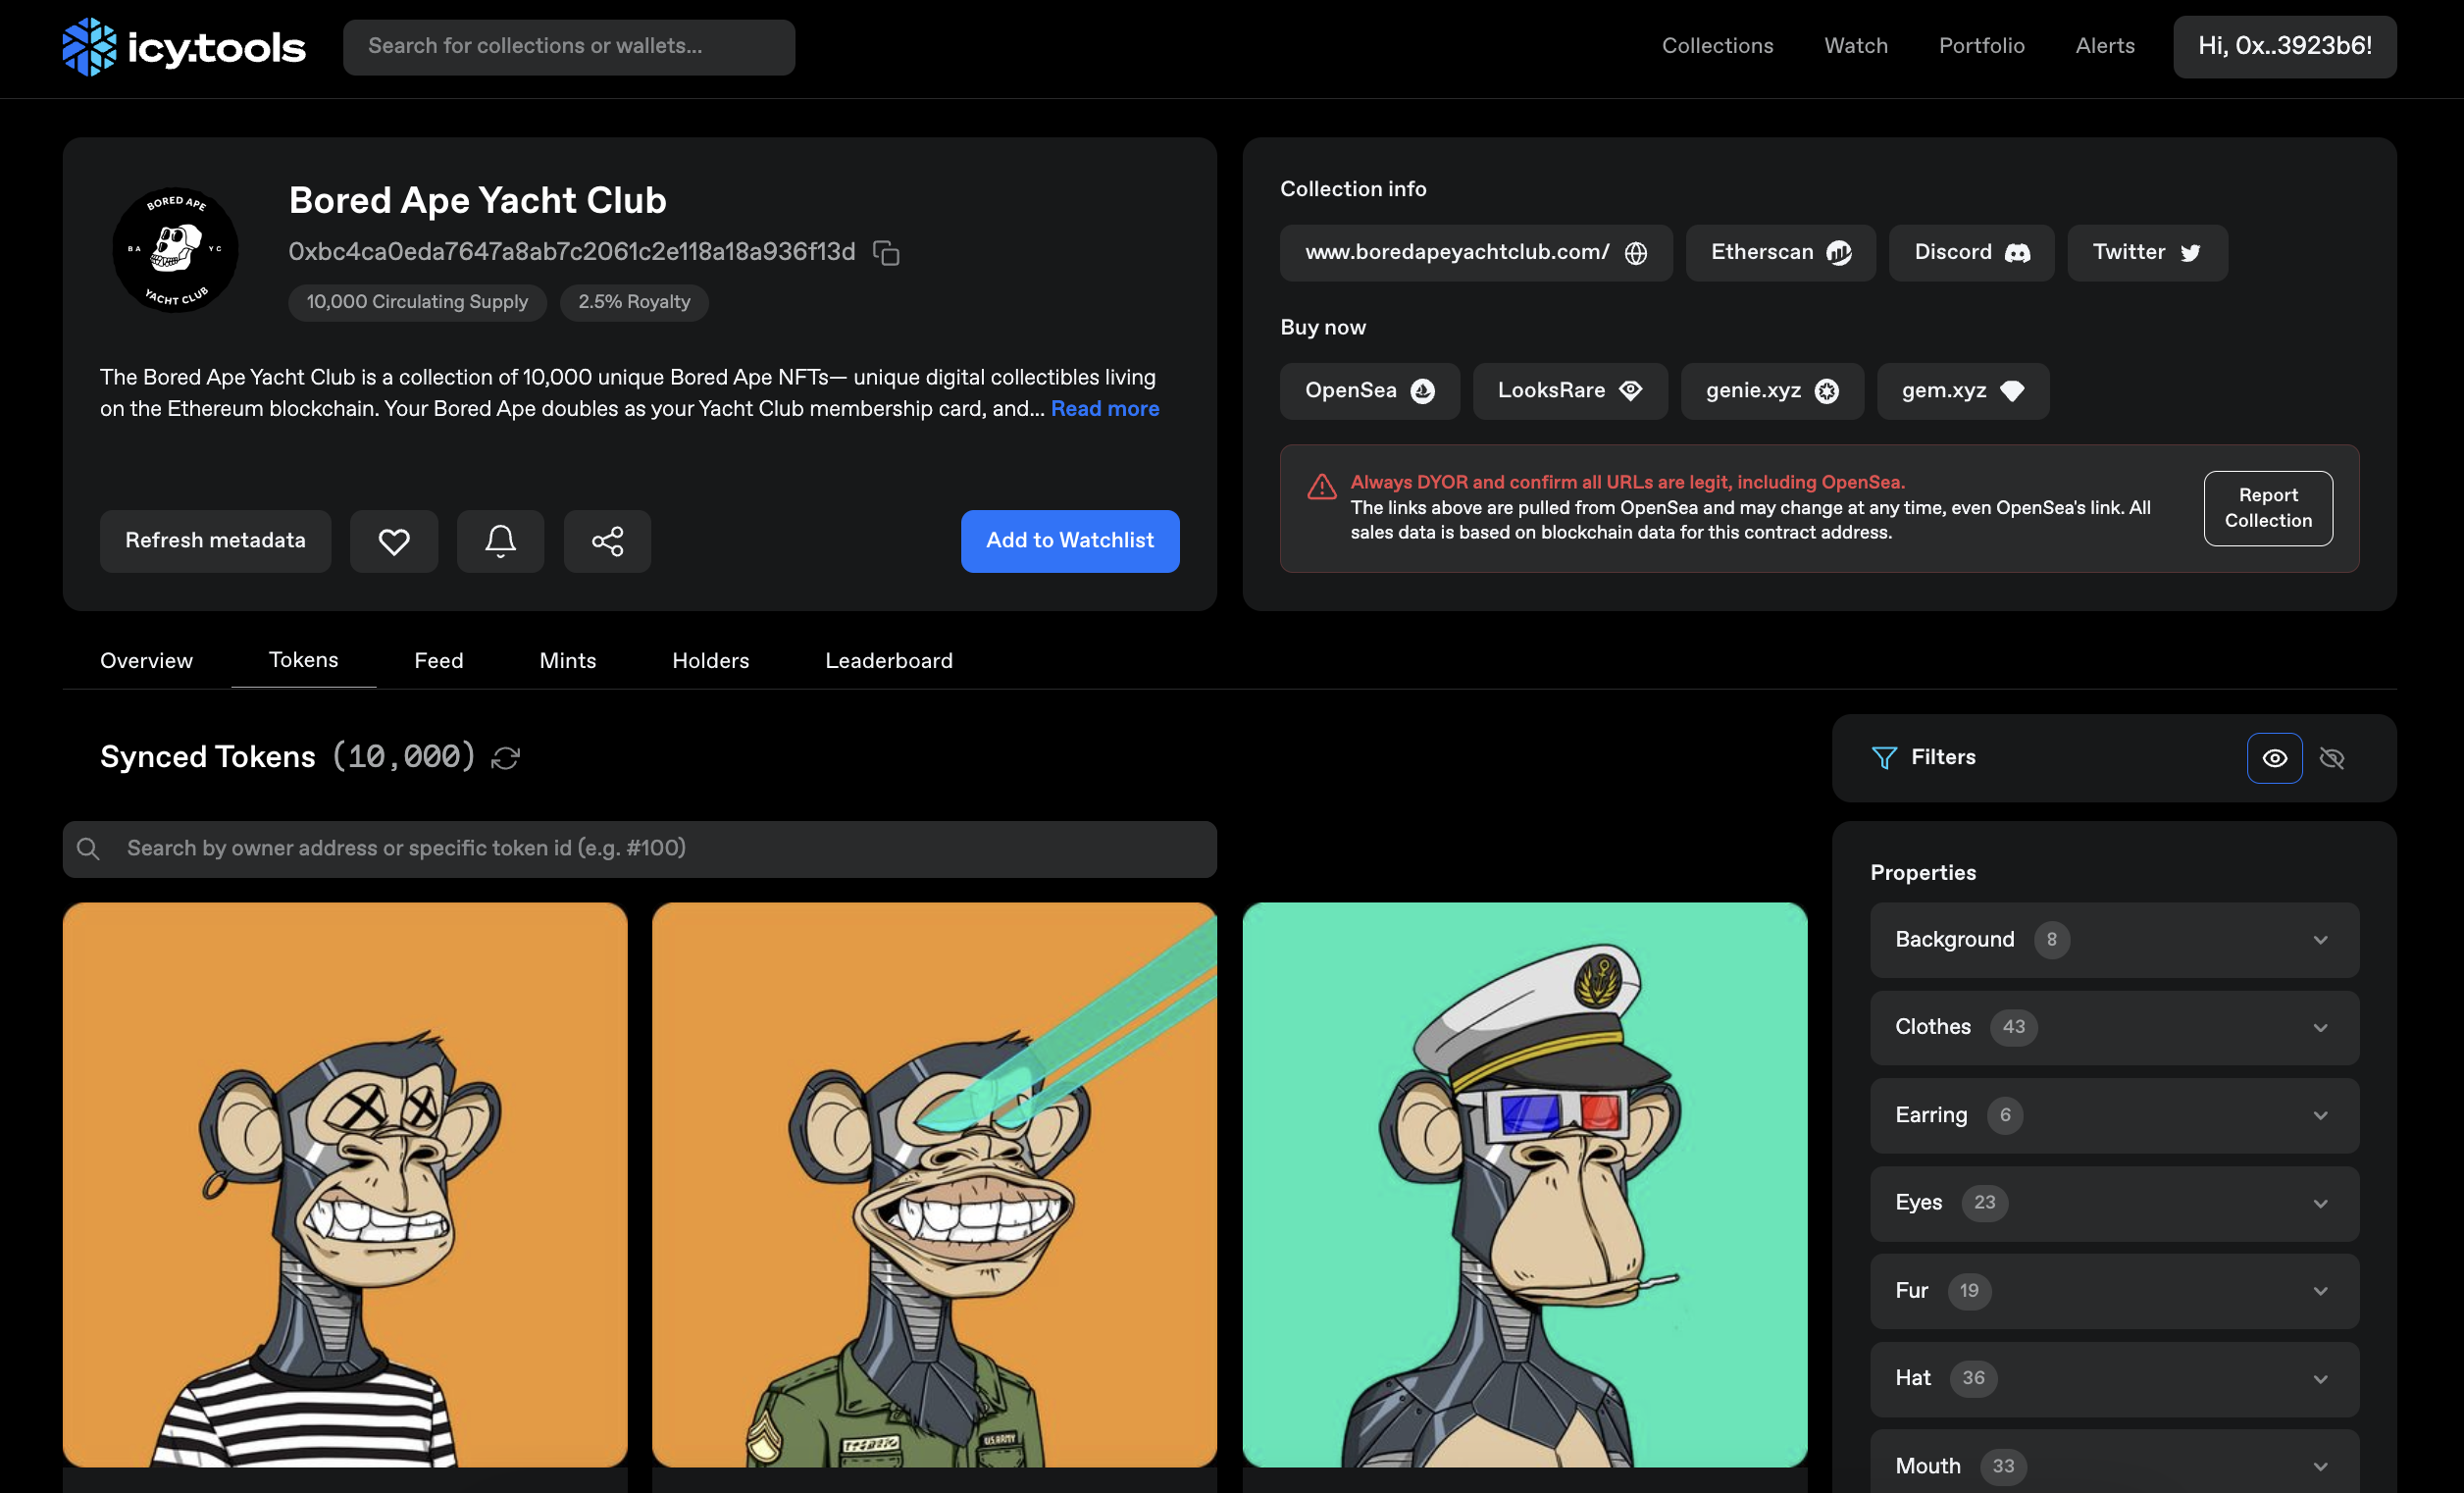Click the warning triangle icon
The image size is (2464, 1493).
(x=1322, y=487)
